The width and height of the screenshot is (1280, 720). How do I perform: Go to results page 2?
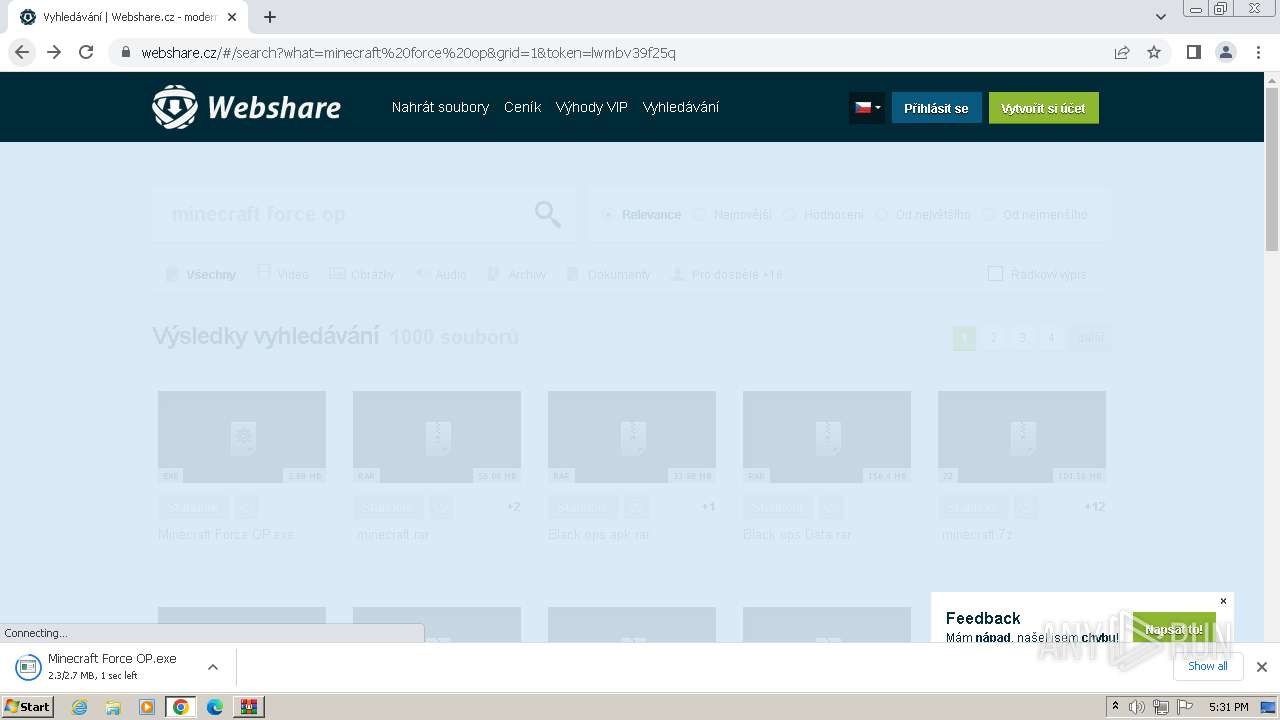coord(993,338)
